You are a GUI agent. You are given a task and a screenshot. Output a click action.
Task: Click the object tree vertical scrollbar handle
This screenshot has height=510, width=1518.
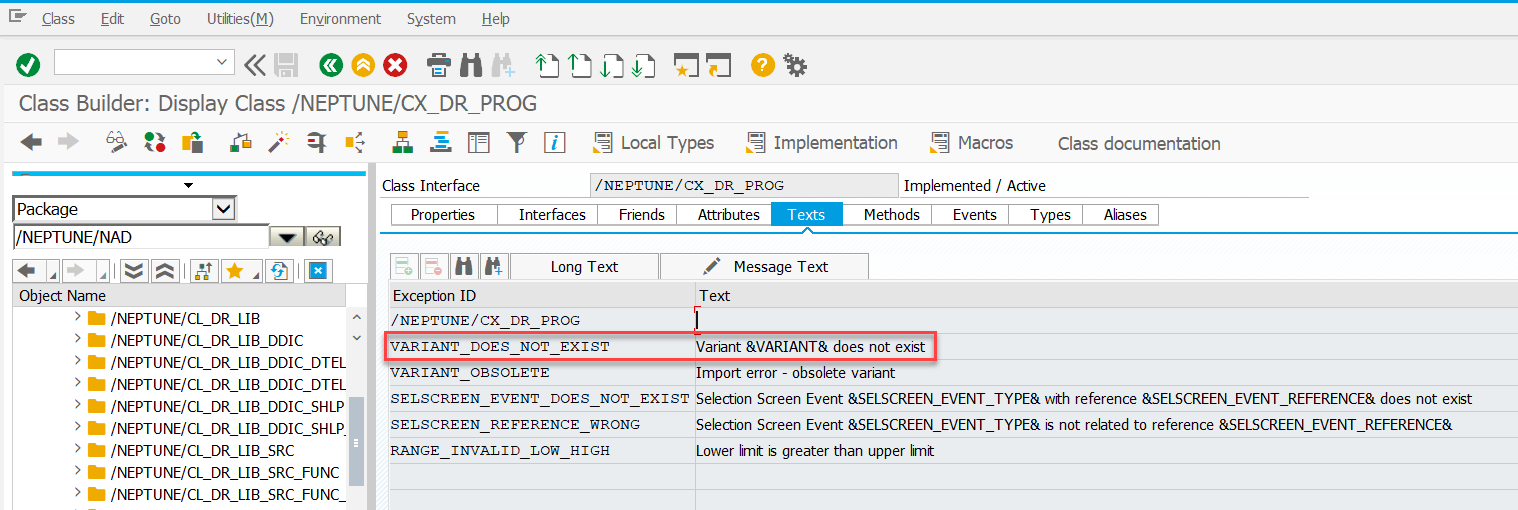point(355,443)
